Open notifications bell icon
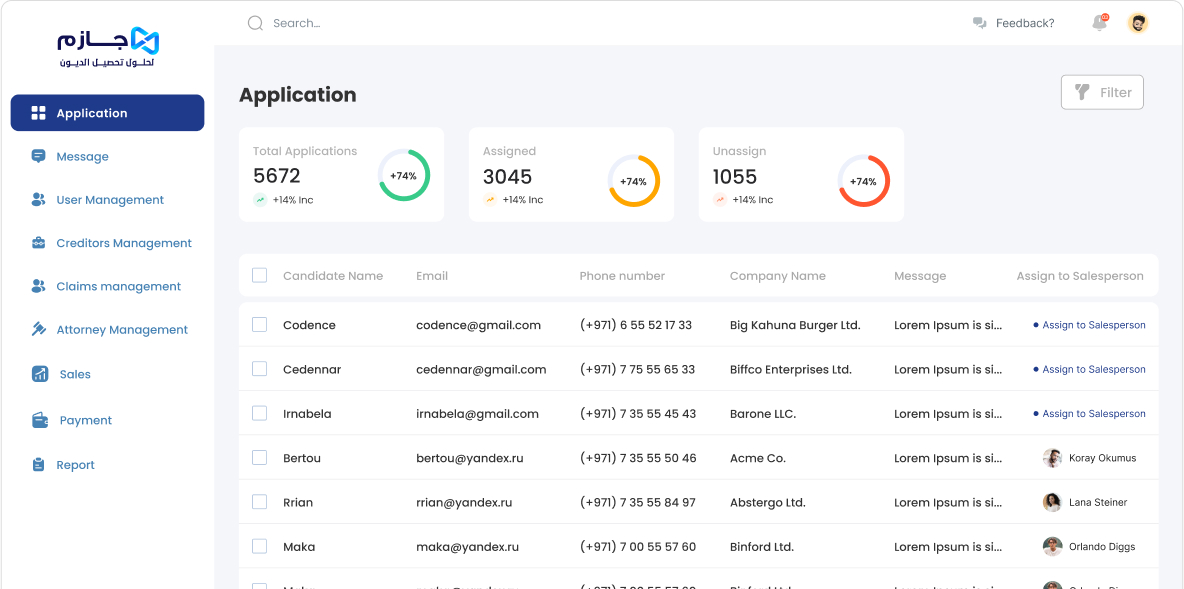The width and height of the screenshot is (1184, 589). pos(1099,23)
